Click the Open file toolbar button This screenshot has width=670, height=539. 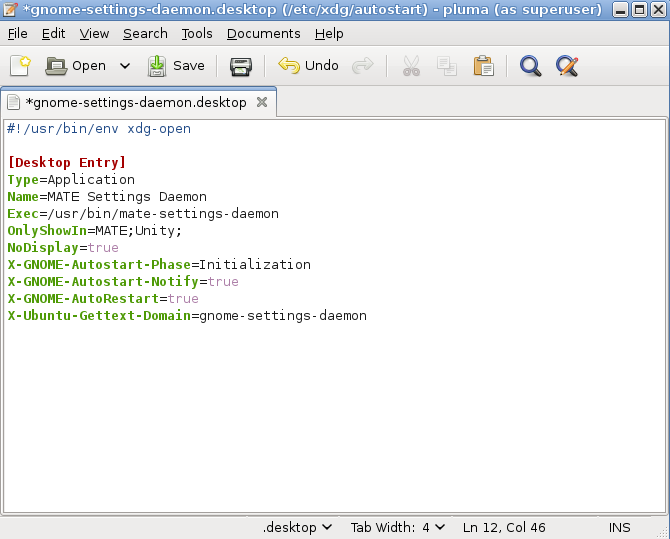tap(76, 66)
